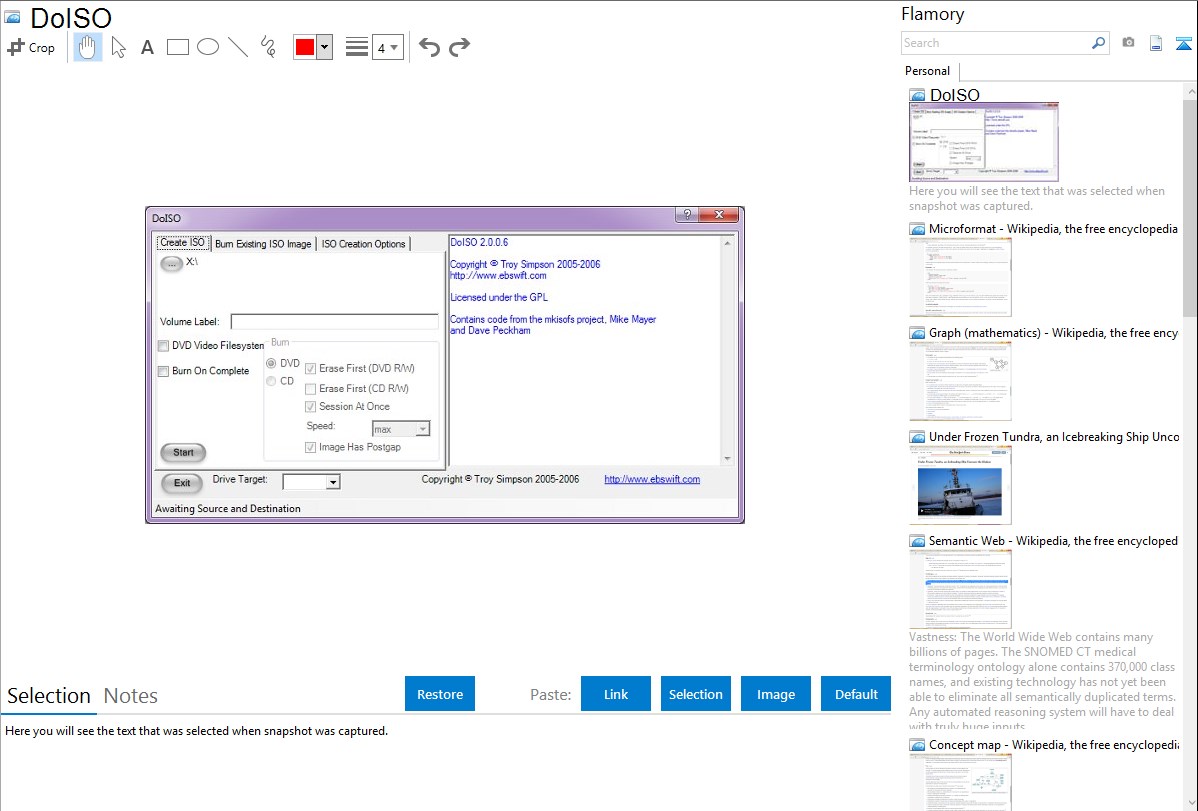Select the CD radio button
Screen dimensions: 1198x811
coord(271,381)
